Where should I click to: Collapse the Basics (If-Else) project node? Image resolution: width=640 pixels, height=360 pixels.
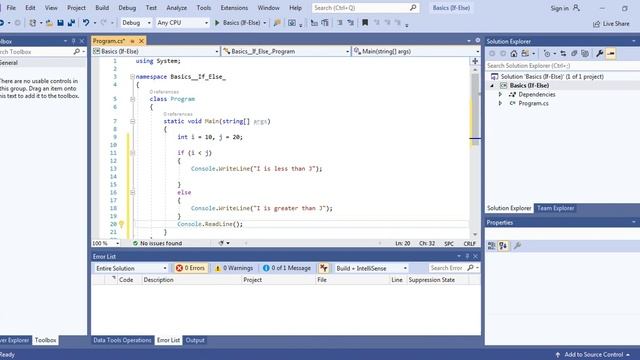[x=492, y=86]
